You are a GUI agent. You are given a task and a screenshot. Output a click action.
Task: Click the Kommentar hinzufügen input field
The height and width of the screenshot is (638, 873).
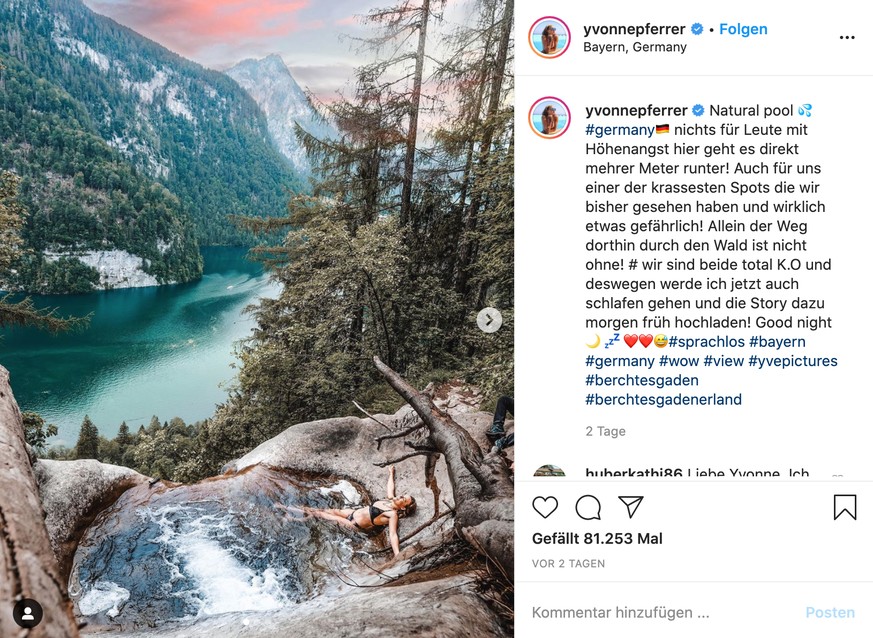click(x=660, y=612)
